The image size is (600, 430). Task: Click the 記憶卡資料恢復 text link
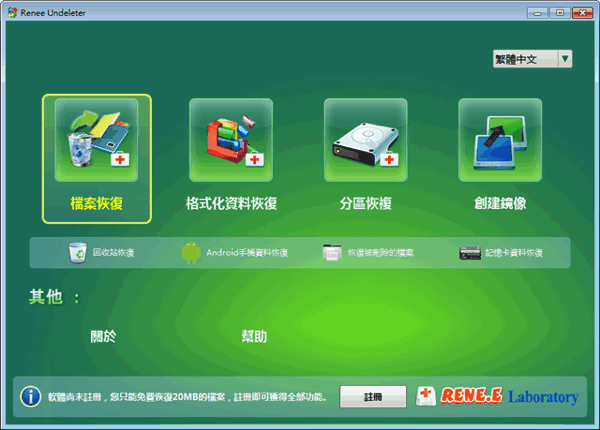click(514, 252)
